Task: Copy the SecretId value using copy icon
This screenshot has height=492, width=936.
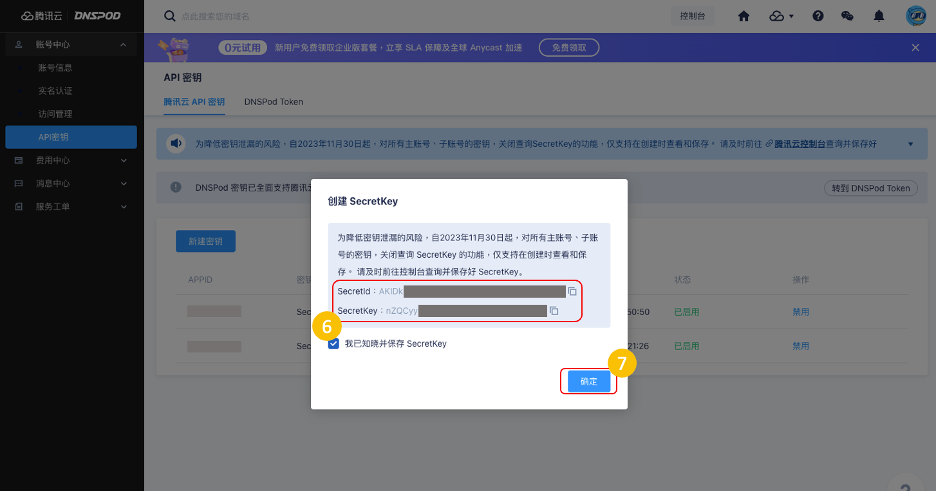Action: [x=573, y=292]
